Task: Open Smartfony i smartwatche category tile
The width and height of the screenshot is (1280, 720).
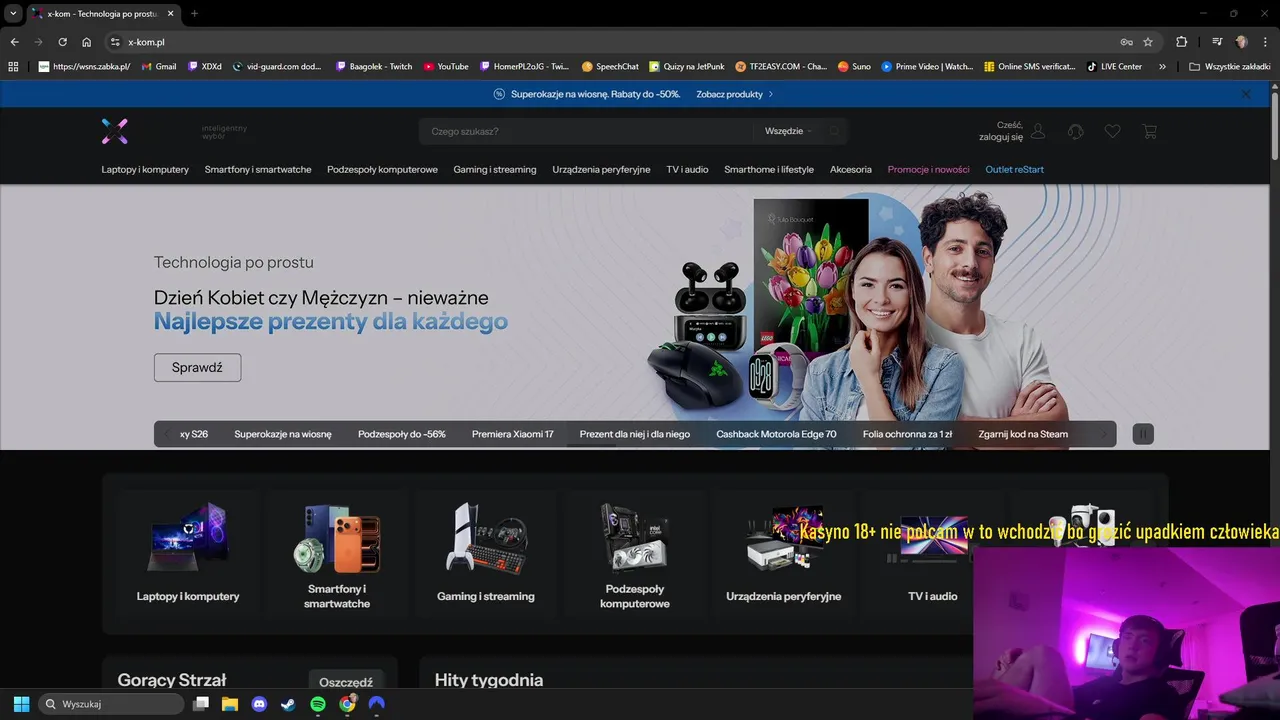Action: point(337,555)
